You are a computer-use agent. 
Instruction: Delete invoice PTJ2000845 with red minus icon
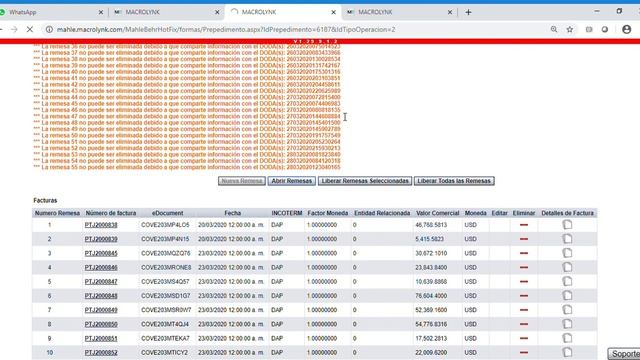pos(524,253)
